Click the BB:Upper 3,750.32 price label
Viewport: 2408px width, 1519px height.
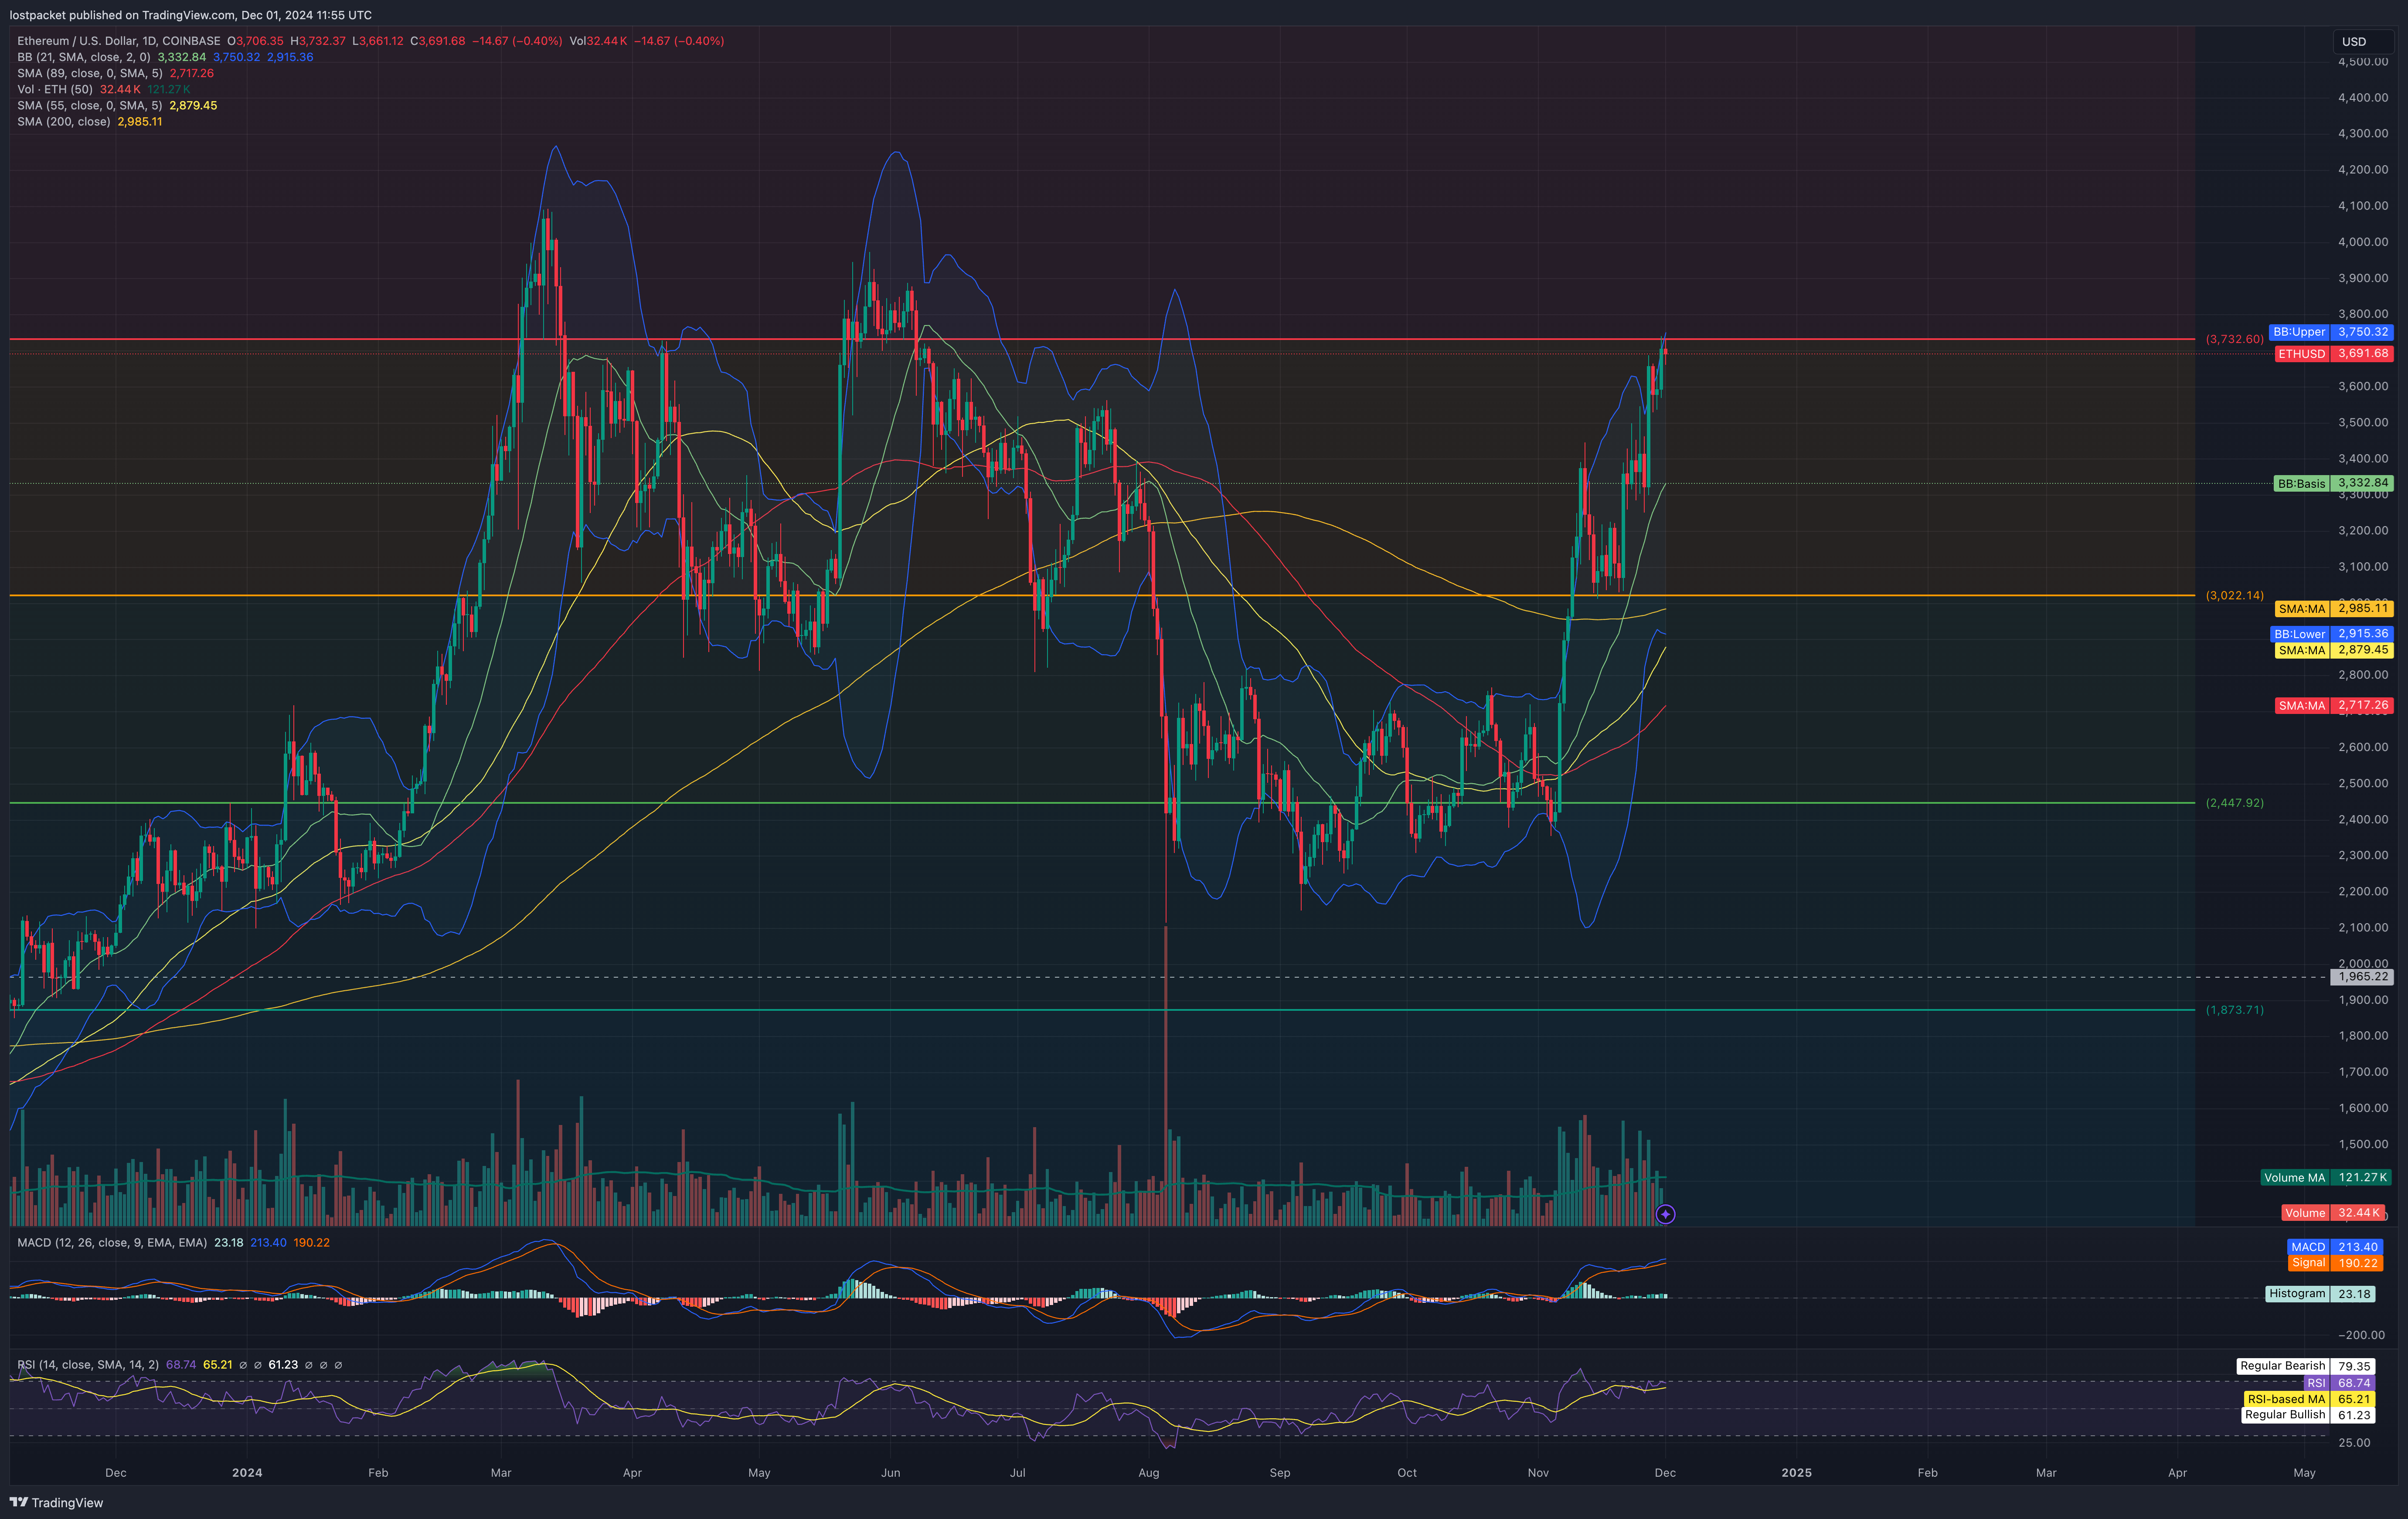click(2331, 332)
